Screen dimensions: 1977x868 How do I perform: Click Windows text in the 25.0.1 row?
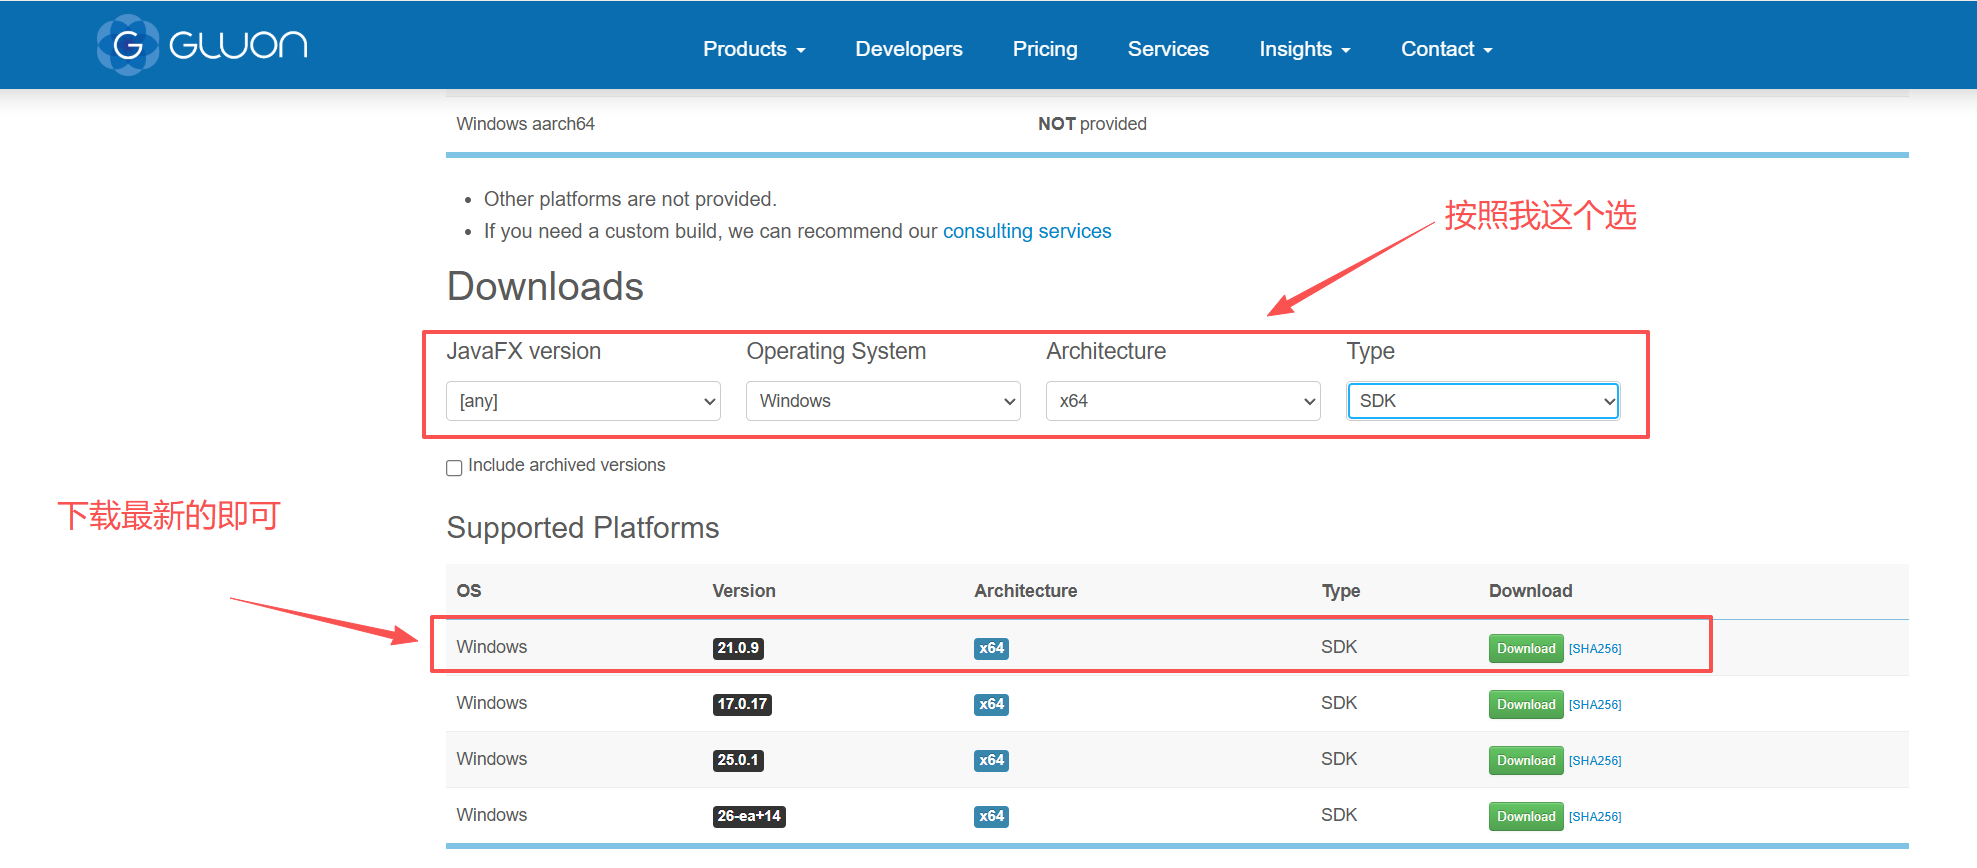[492, 759]
